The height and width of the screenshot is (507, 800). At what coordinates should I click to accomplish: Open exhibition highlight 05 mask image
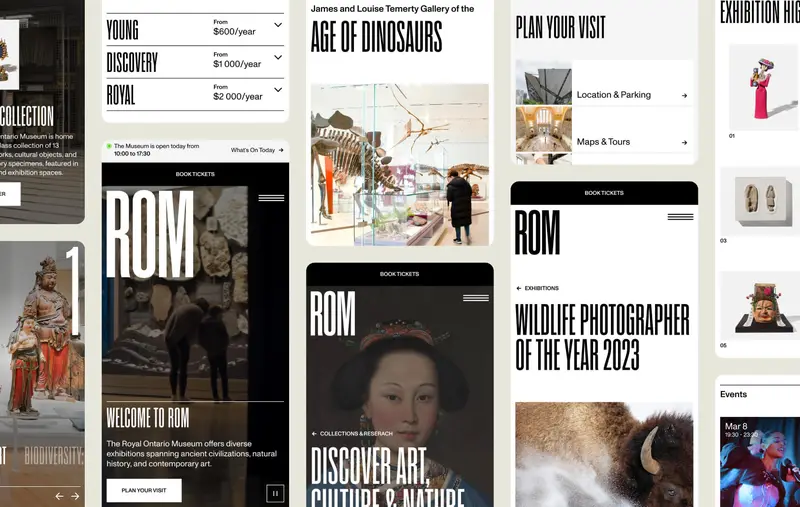tap(760, 306)
